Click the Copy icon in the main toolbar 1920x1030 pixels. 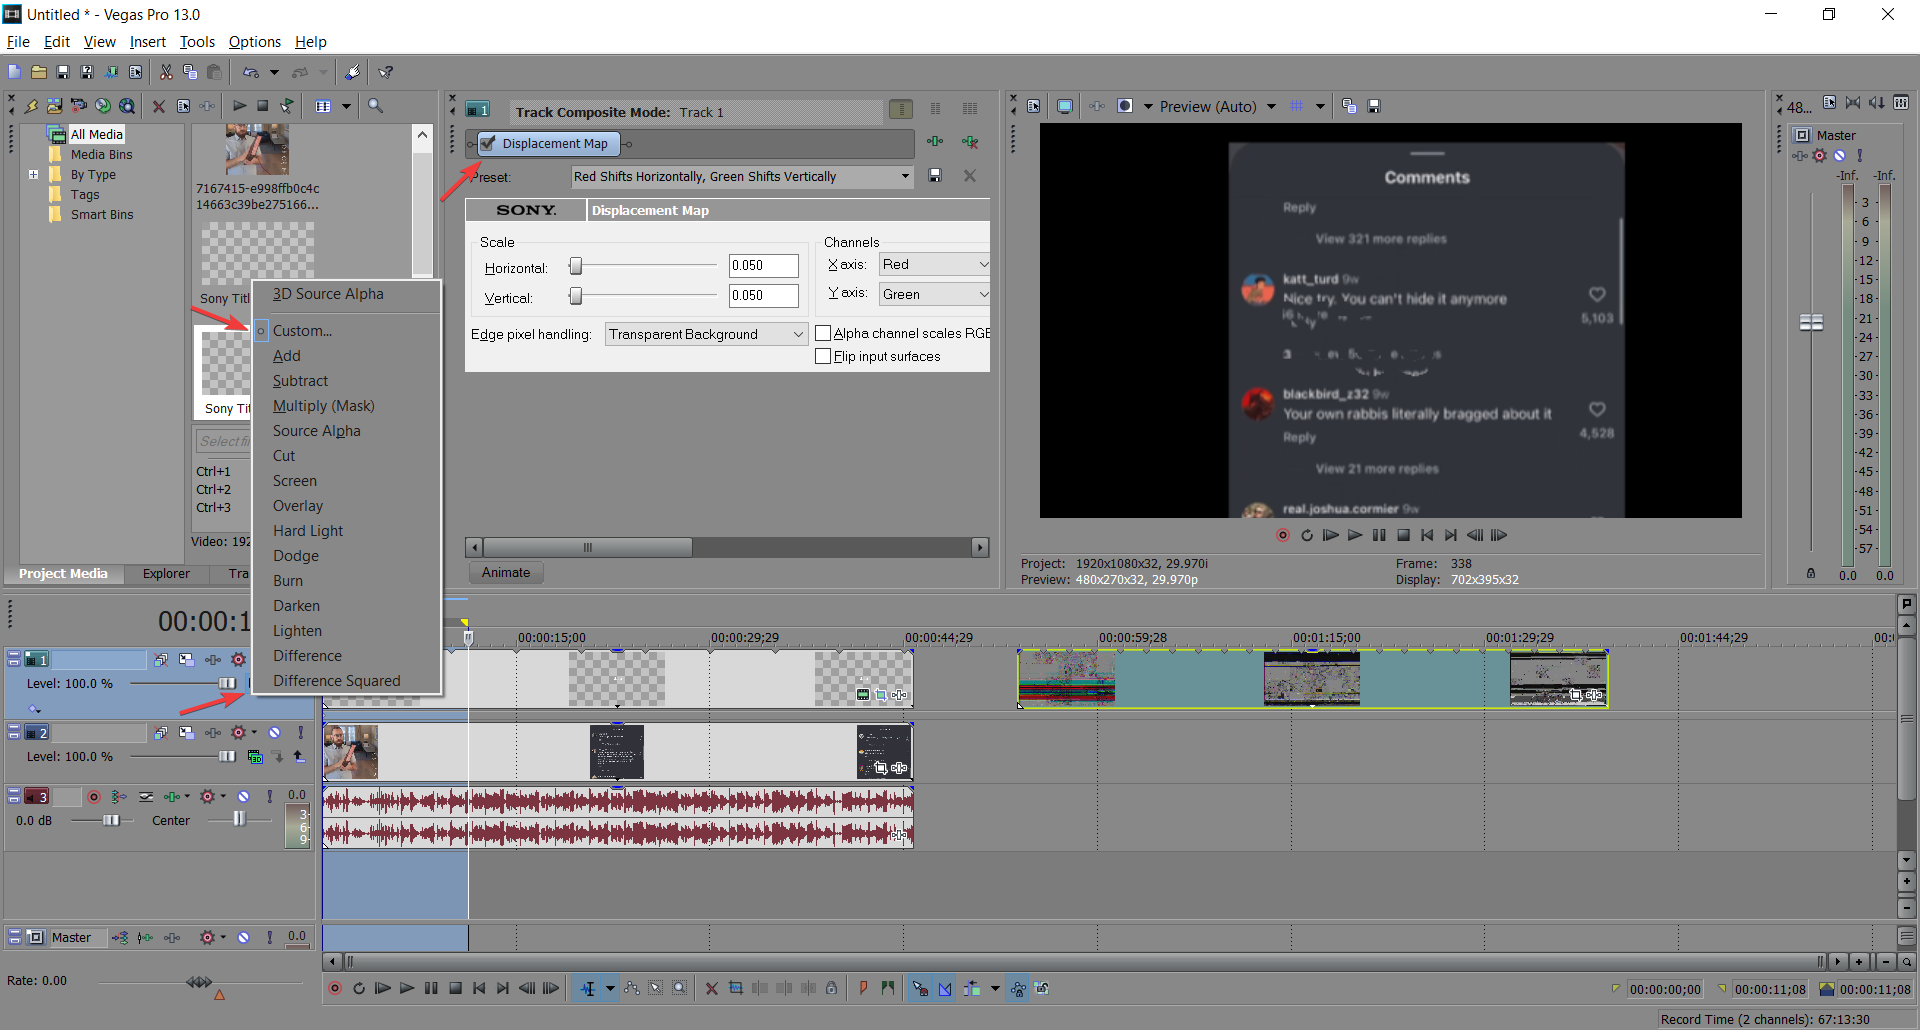pyautogui.click(x=190, y=72)
